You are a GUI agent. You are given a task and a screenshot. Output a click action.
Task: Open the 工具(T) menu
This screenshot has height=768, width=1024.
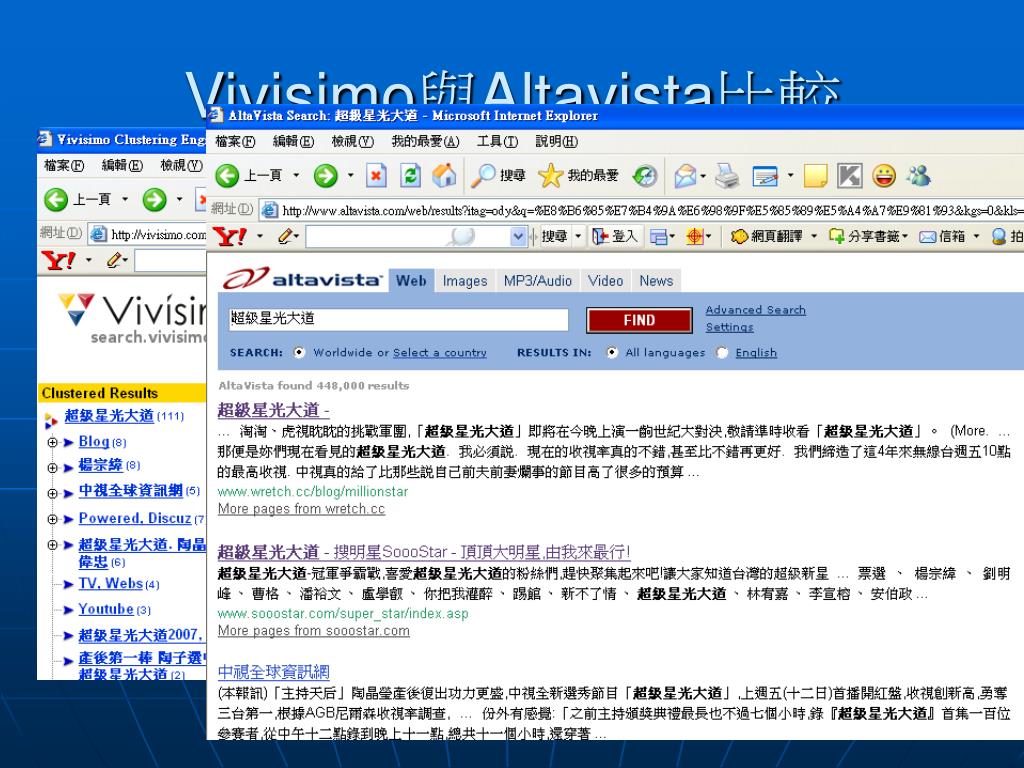497,142
